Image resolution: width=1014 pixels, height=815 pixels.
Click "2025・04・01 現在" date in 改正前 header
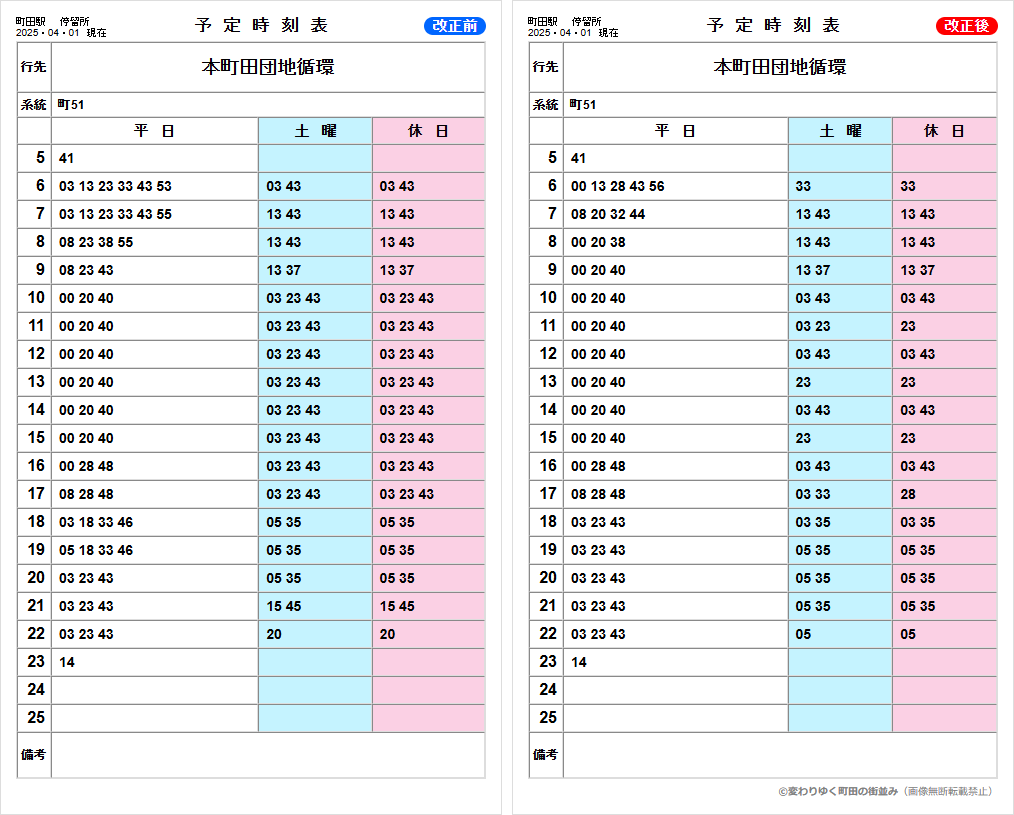point(61,33)
